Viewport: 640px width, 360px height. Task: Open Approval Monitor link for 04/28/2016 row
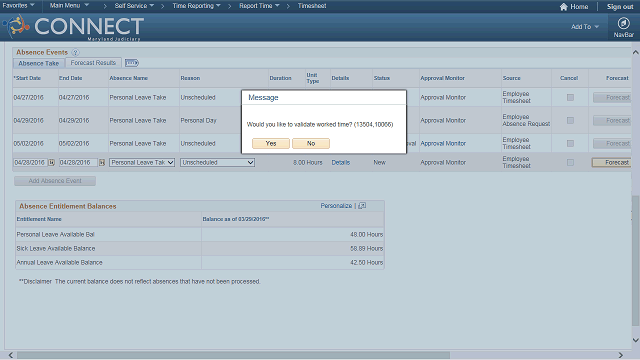443,162
